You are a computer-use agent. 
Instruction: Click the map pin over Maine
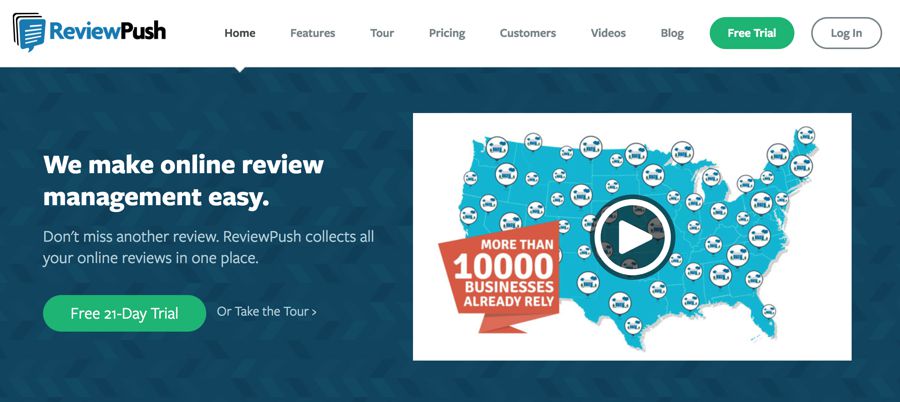(806, 136)
